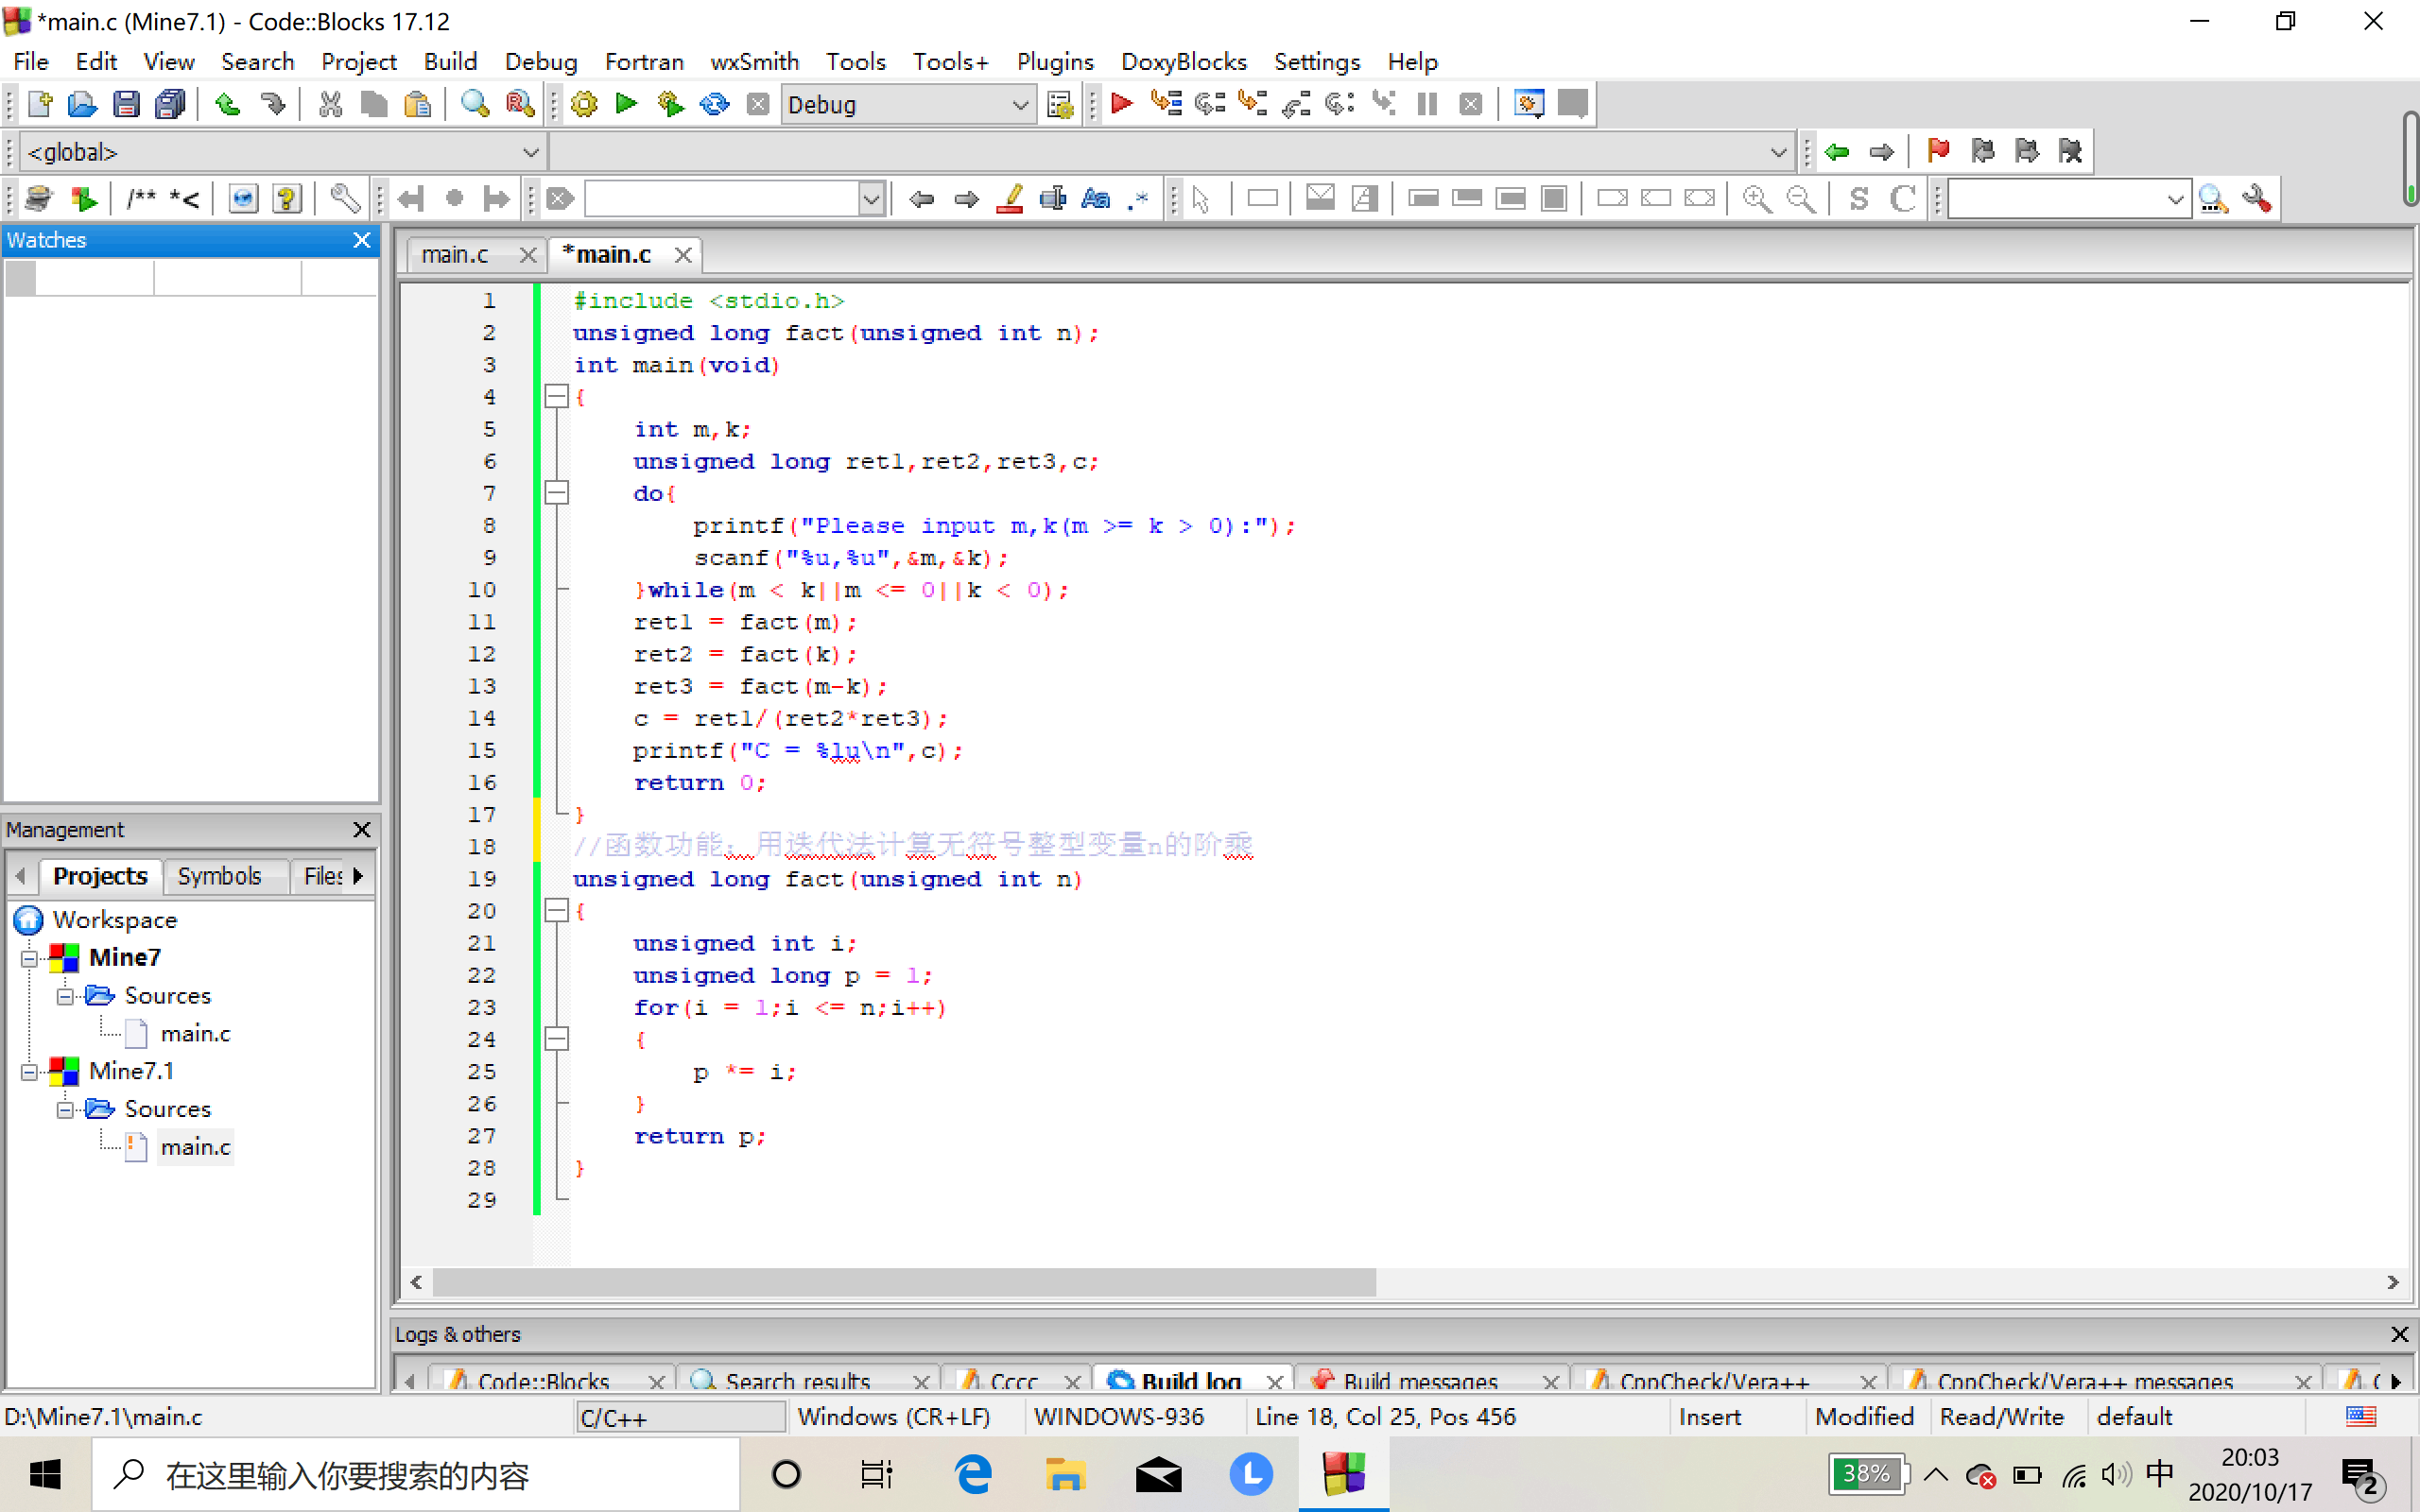2420x1512 pixels.
Task: Open File Explorer from the taskbar
Action: click(1065, 1475)
